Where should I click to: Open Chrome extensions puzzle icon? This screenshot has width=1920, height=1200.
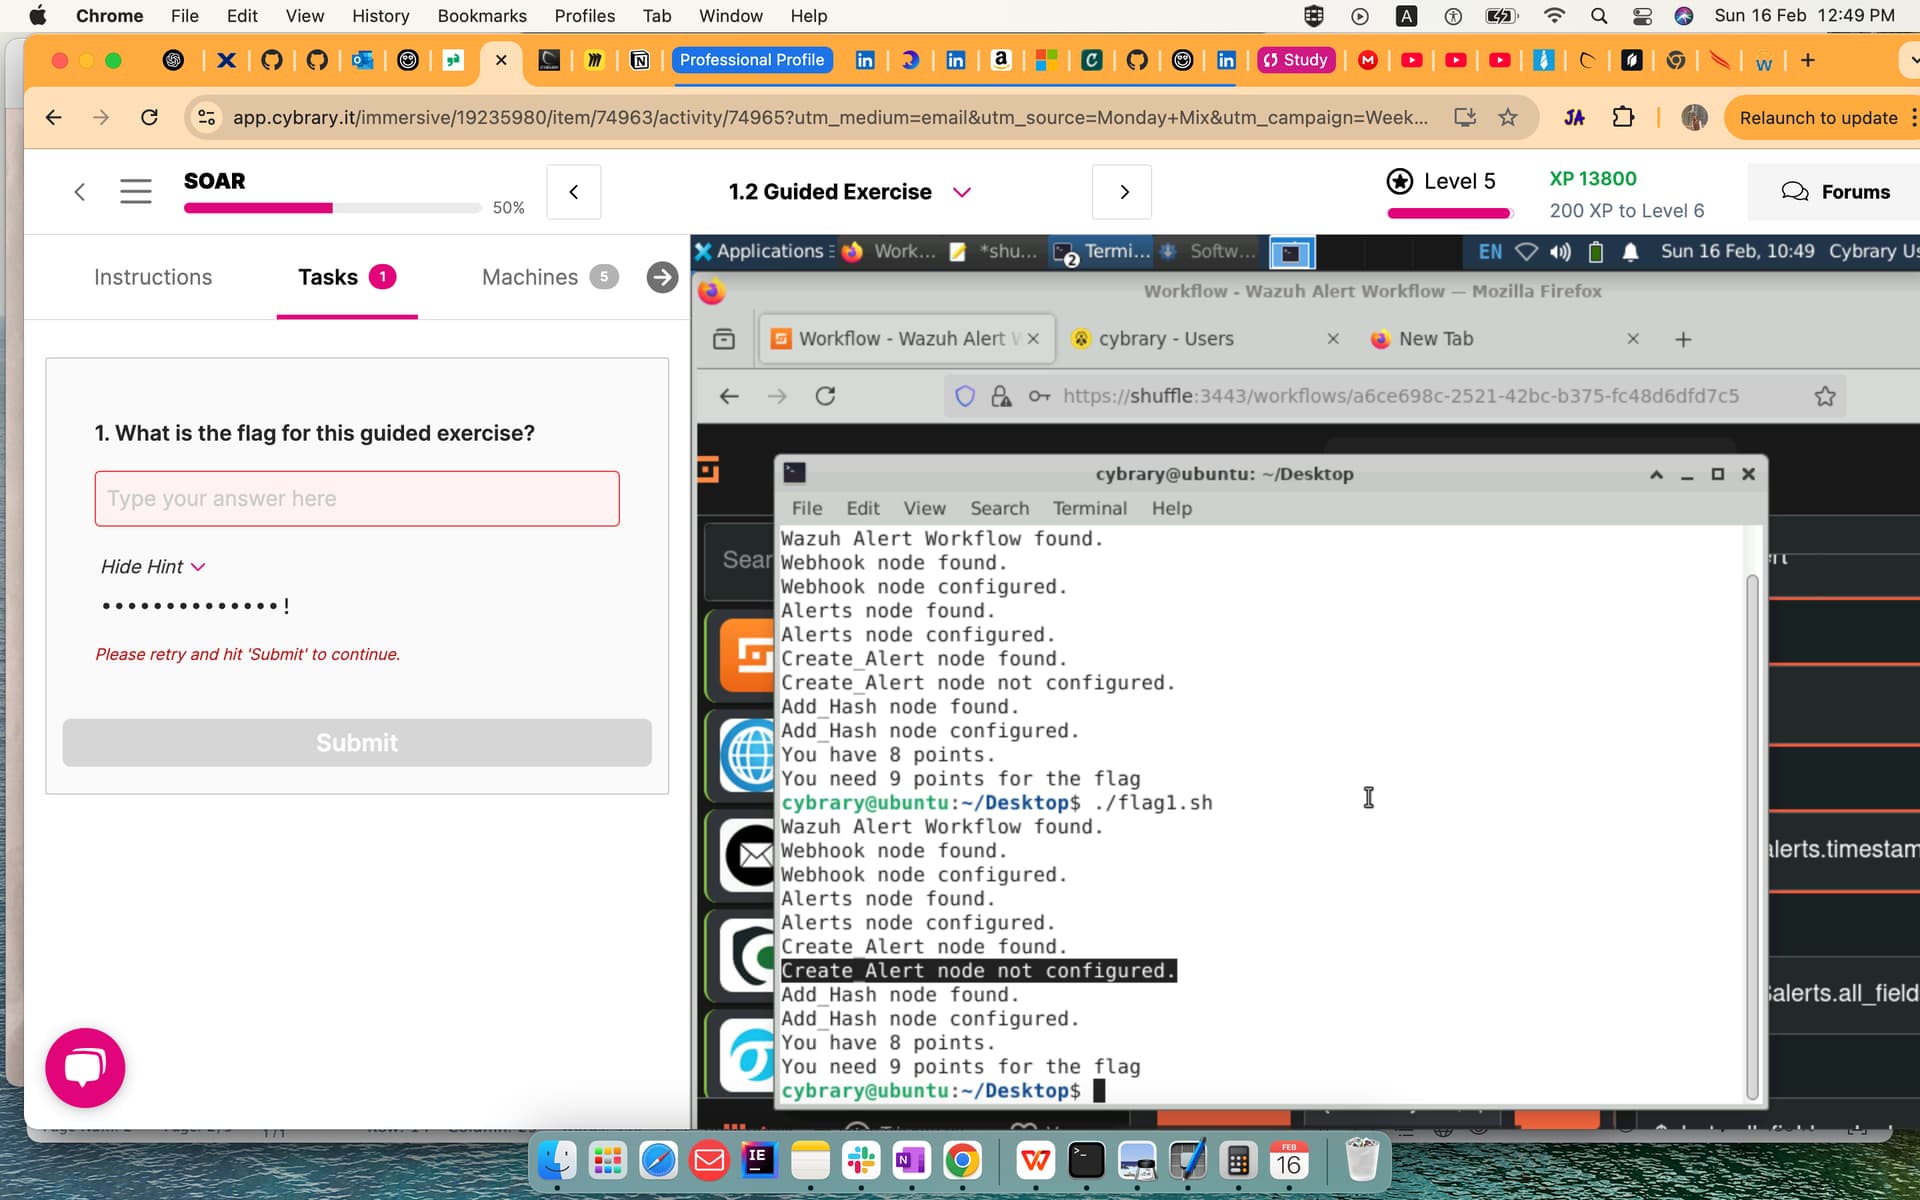click(1623, 118)
